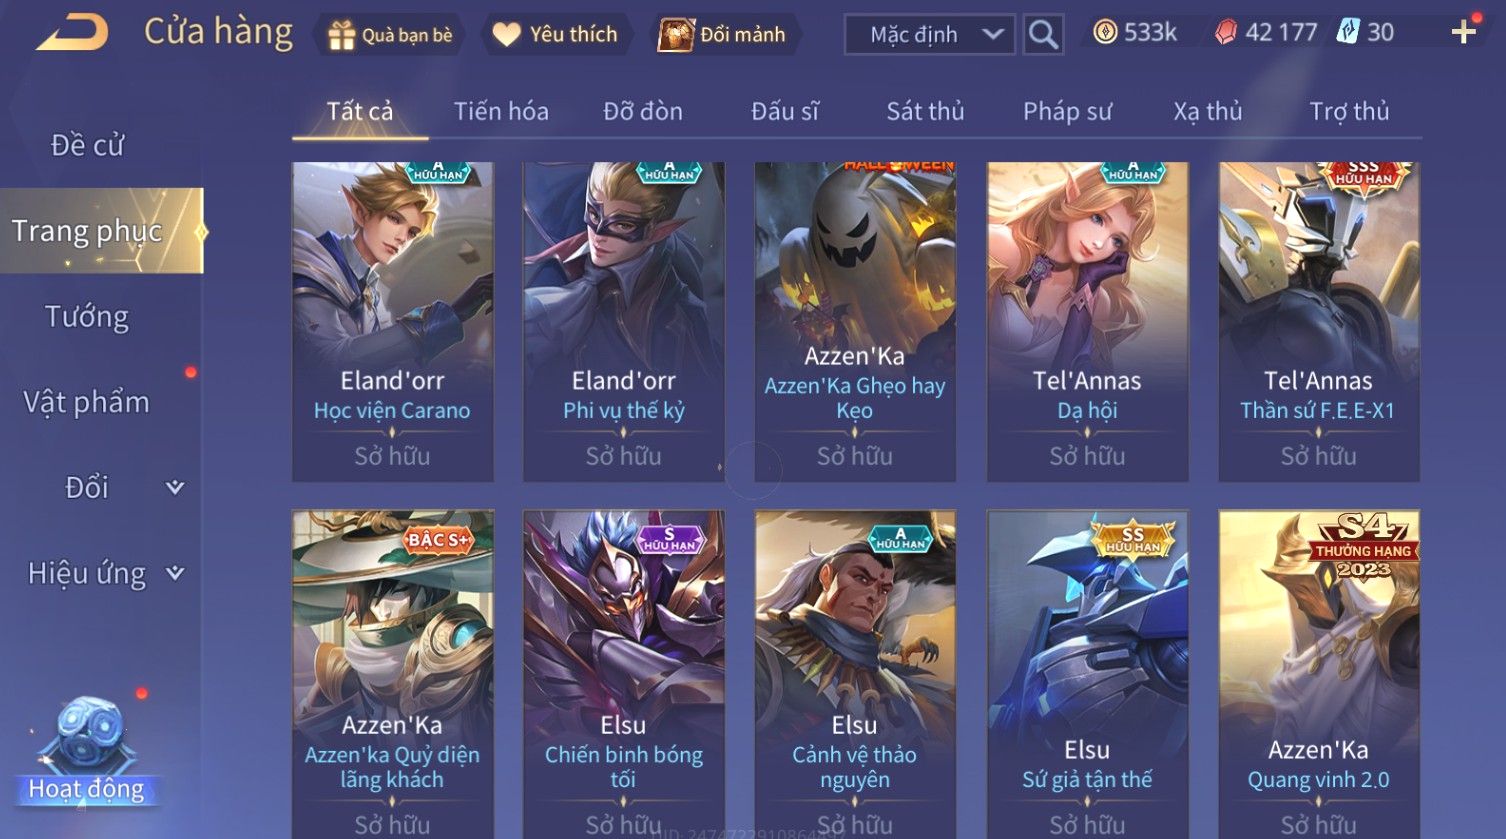The height and width of the screenshot is (839, 1506).
Task: Open Vật phẩm in the sidebar
Action: [x=87, y=402]
